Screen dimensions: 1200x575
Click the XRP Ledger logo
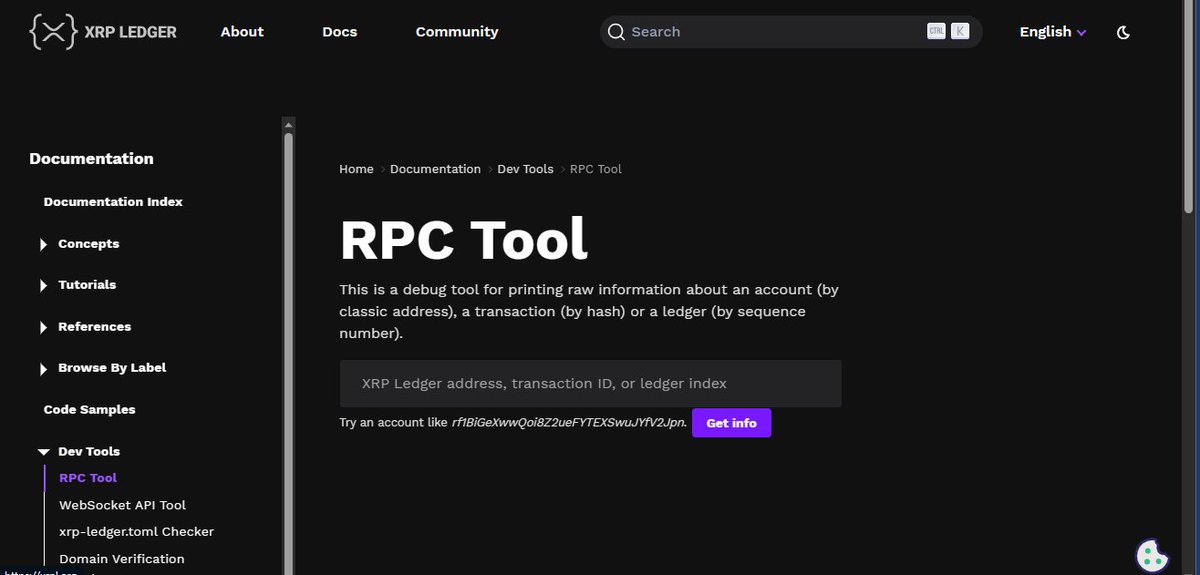tap(103, 32)
